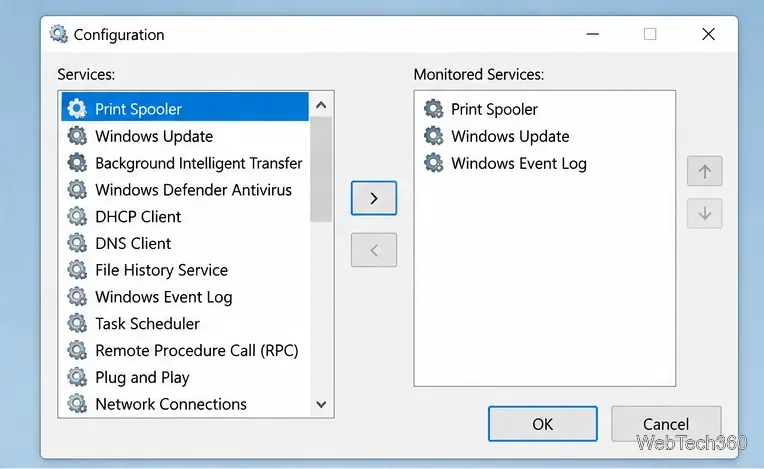
Task: Select the Plug and Play service
Action: [x=185, y=377]
